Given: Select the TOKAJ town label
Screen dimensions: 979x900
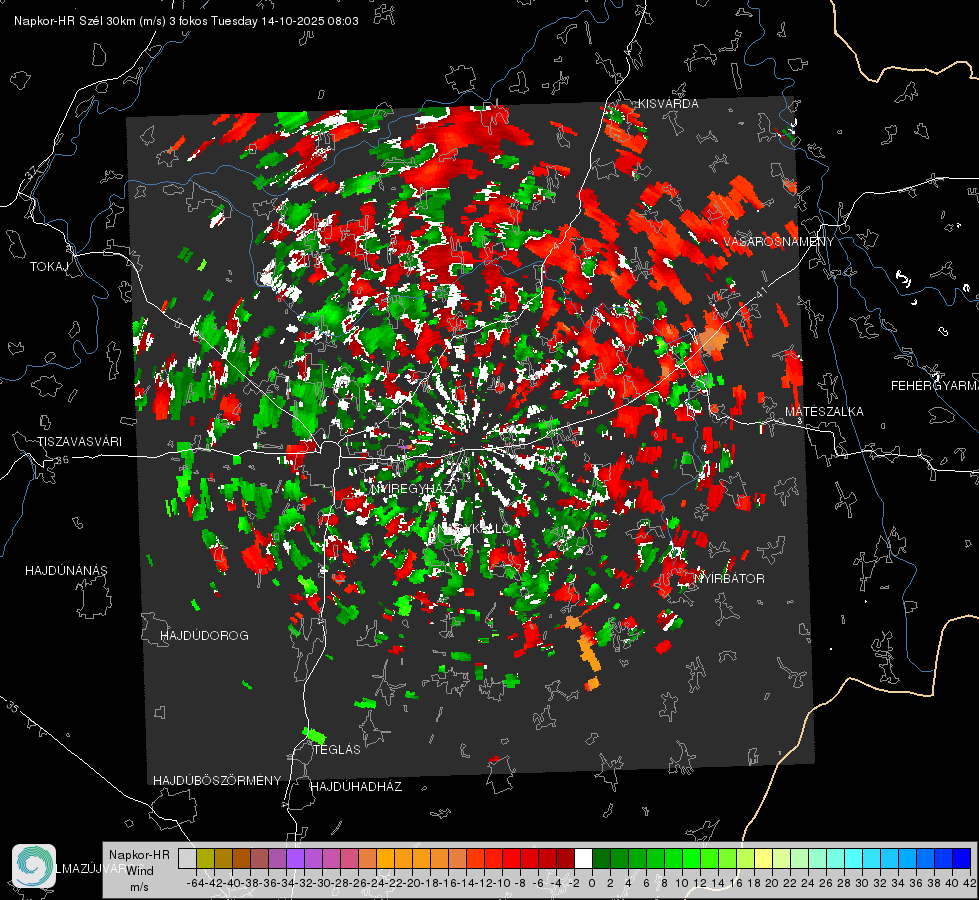Looking at the screenshot, I should pyautogui.click(x=49, y=267).
